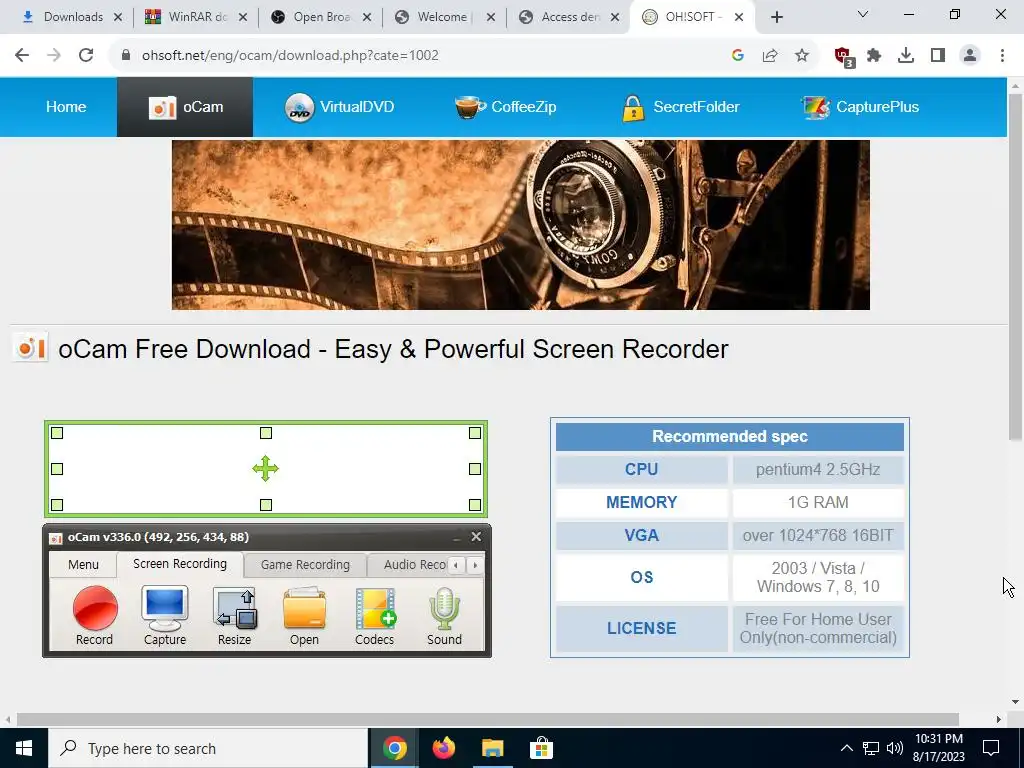The height and width of the screenshot is (768, 1024).
Task: Click the oCam Resize icon
Action: [x=235, y=608]
